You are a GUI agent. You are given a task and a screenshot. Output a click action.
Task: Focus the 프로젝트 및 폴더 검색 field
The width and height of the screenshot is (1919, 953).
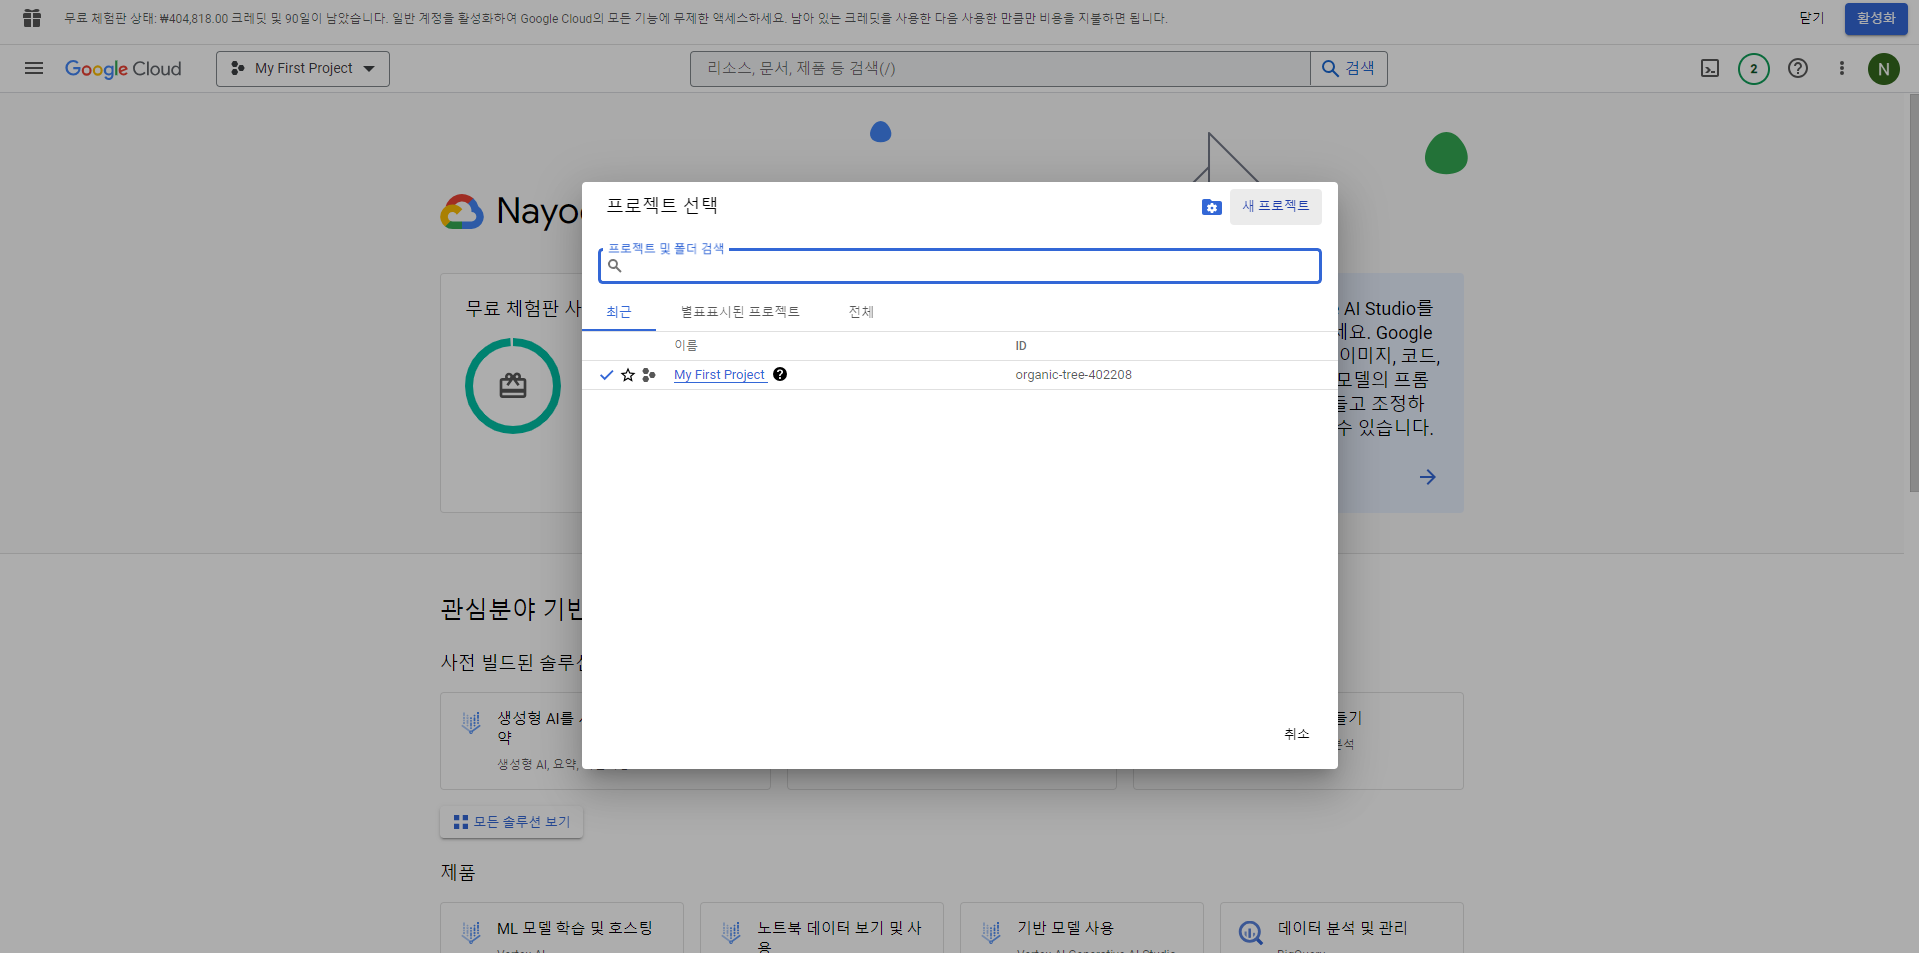pos(960,266)
